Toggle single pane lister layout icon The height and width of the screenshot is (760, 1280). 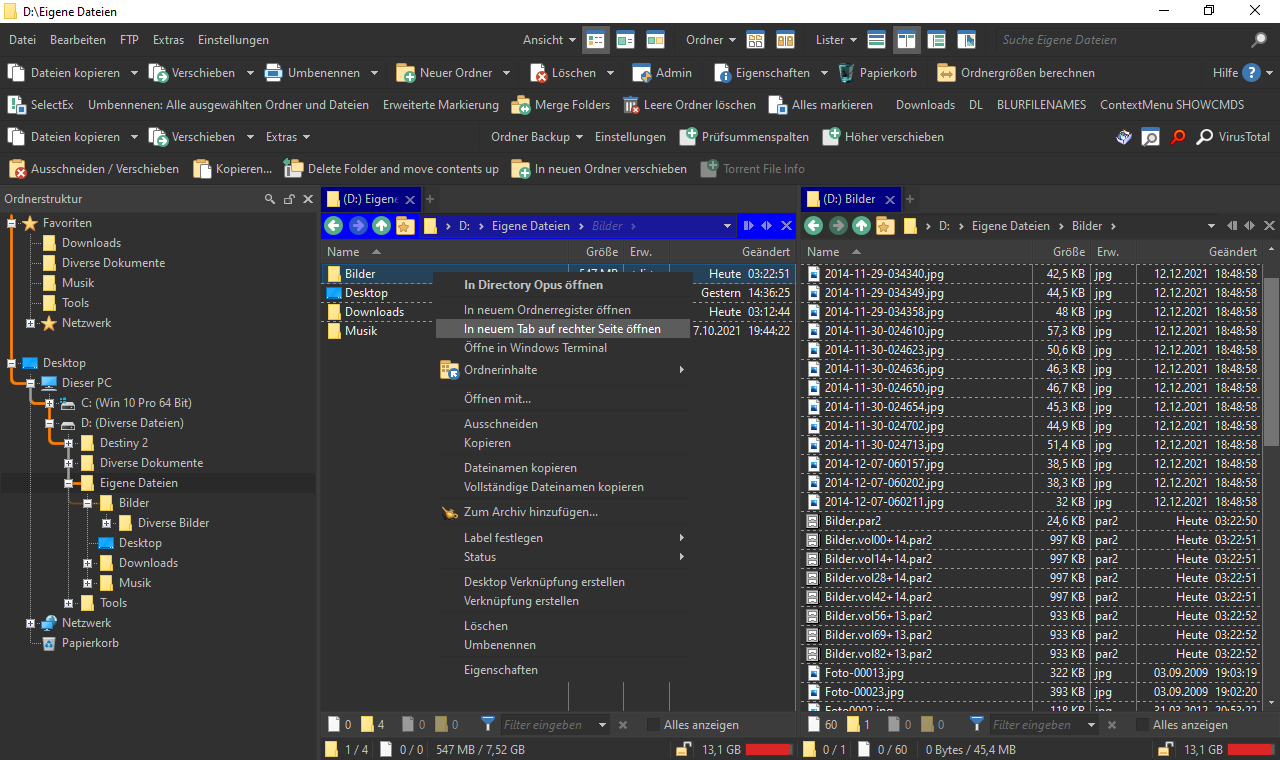tap(877, 40)
